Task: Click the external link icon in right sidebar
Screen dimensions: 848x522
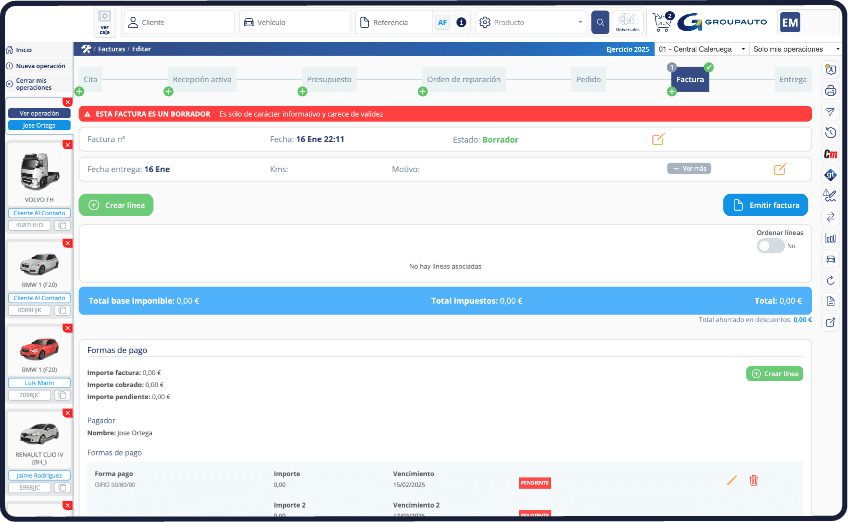Action: (x=831, y=322)
